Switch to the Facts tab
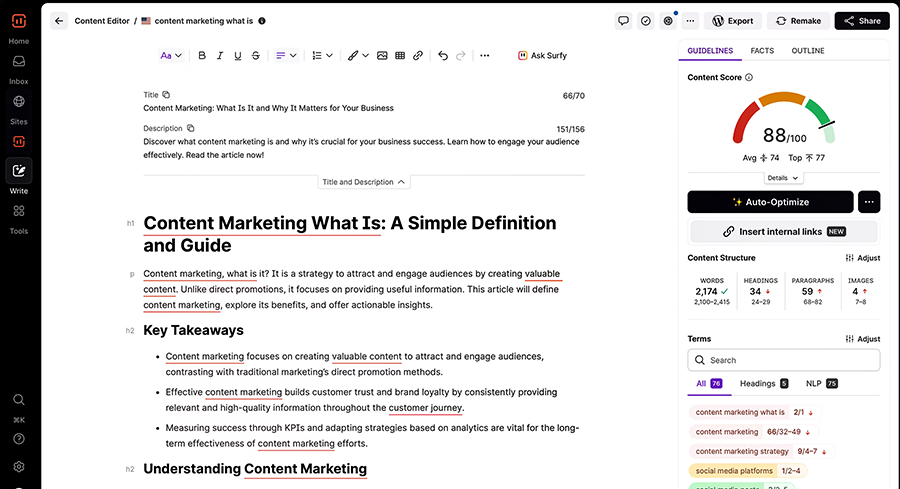 coord(762,50)
